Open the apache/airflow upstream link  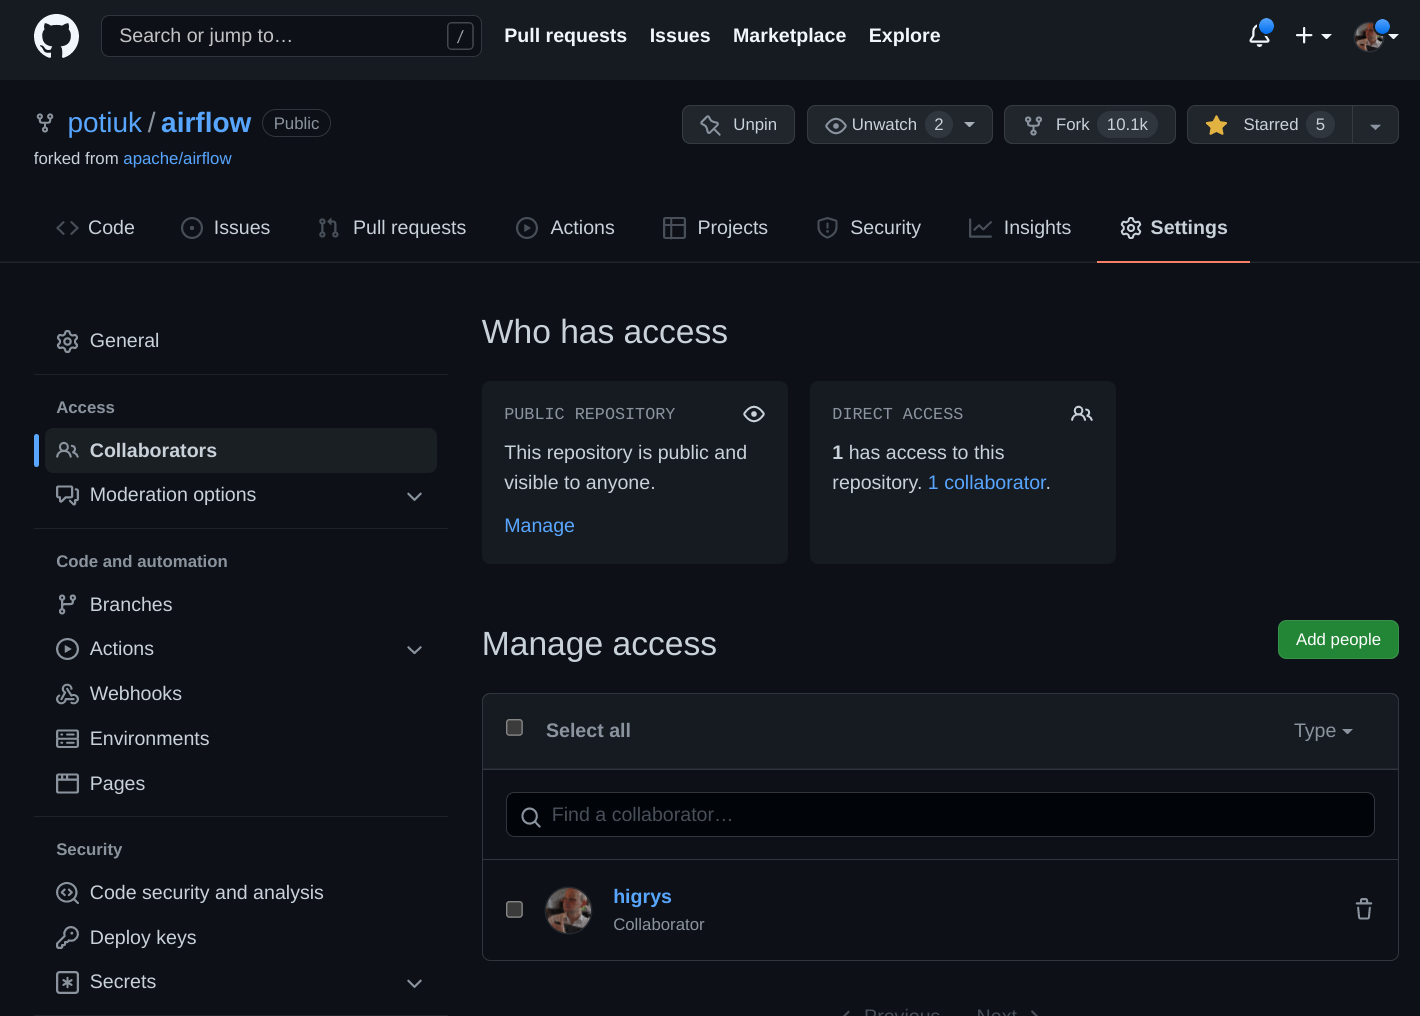click(177, 158)
